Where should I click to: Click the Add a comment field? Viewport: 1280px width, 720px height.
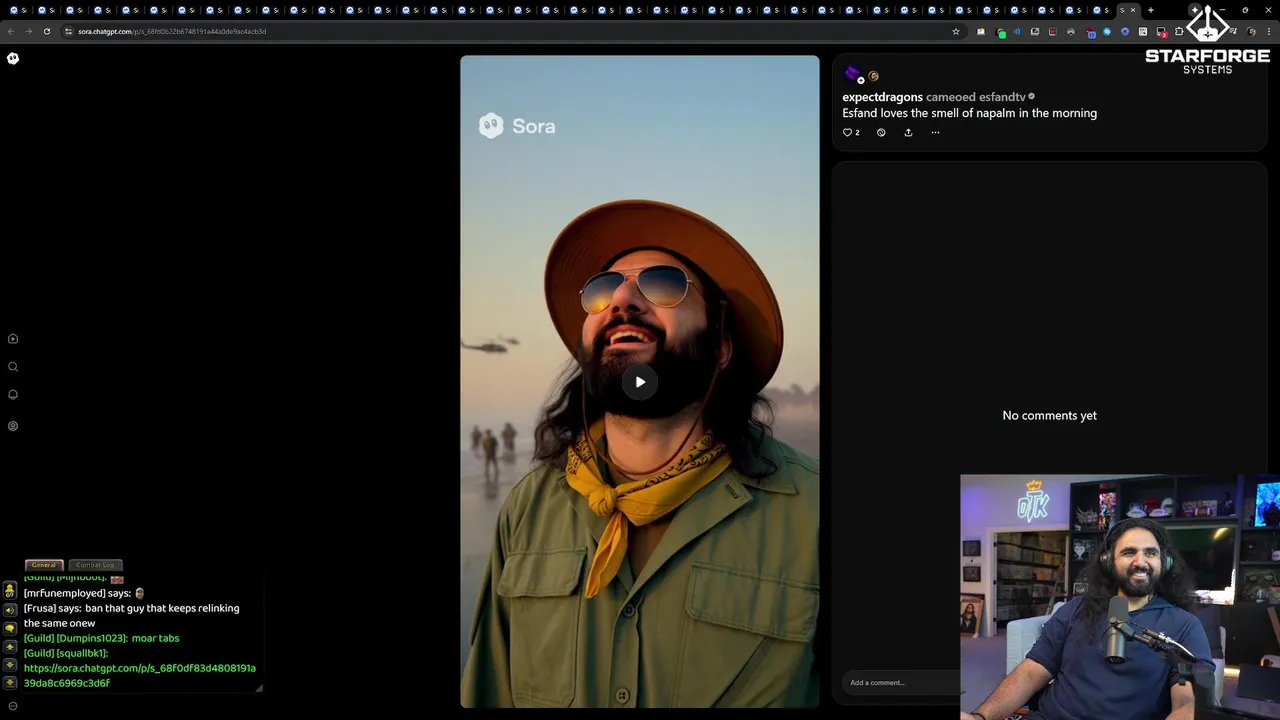pyautogui.click(x=900, y=683)
